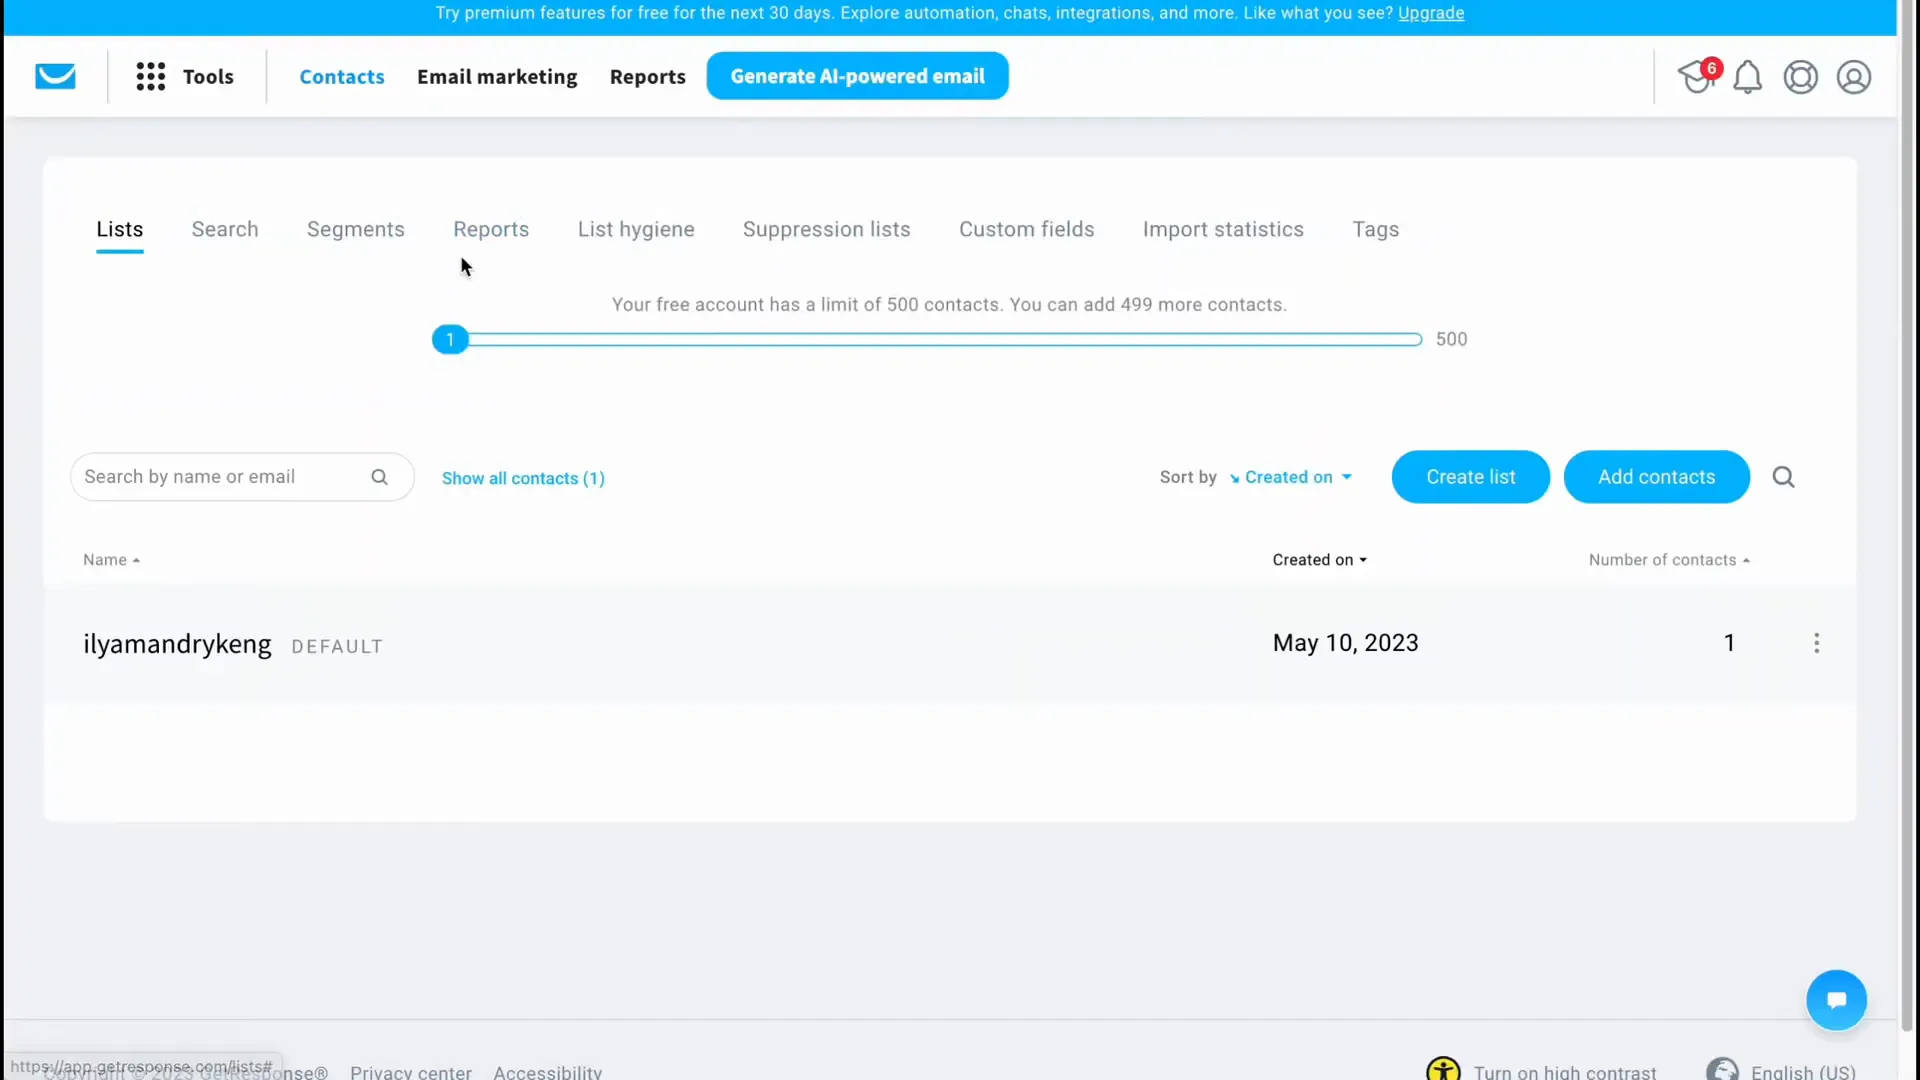Click the Tools label in header
The height and width of the screenshot is (1080, 1920).
(208, 76)
